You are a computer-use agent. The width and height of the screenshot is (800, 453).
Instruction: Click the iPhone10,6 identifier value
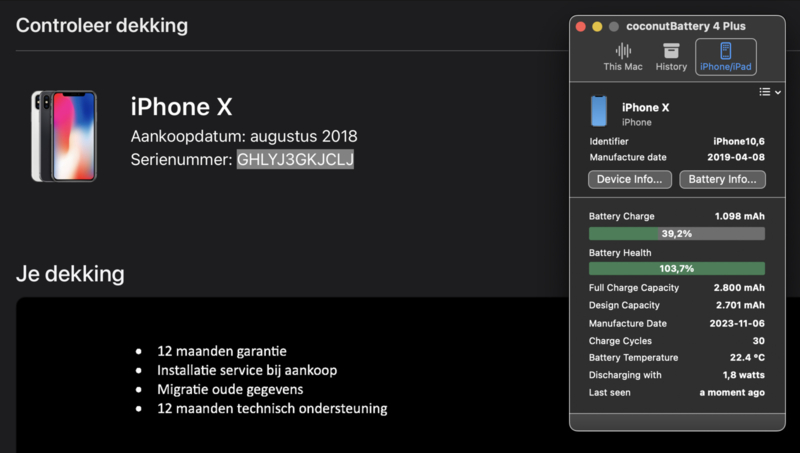tap(739, 141)
